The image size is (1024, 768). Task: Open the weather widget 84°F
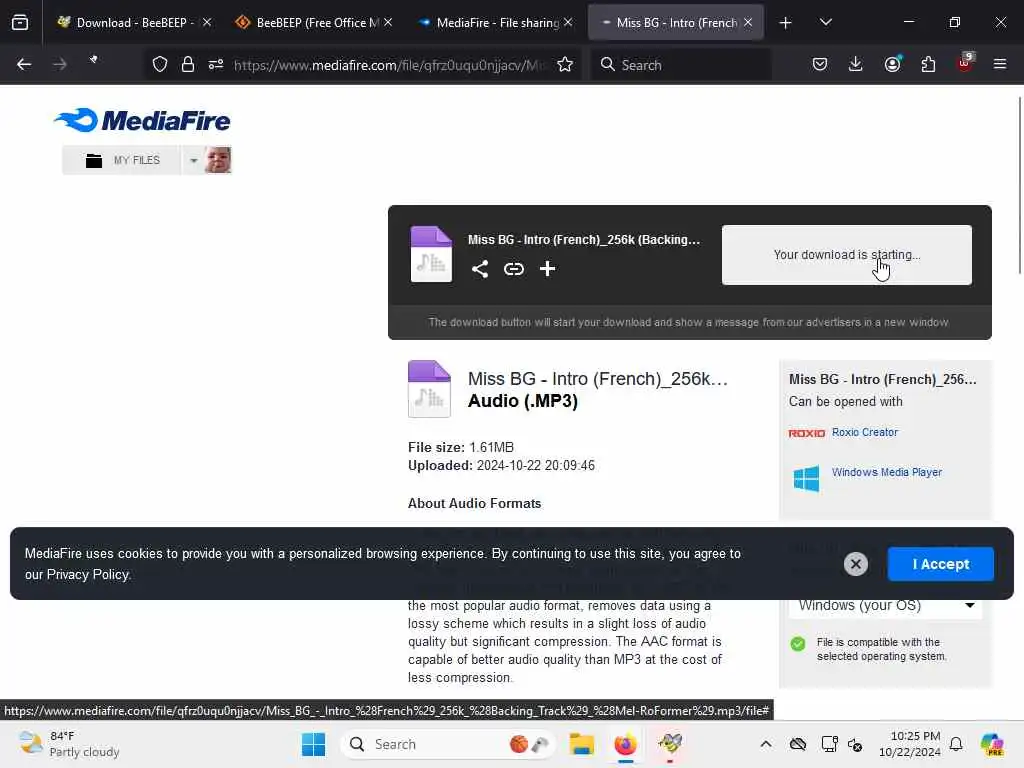[x=69, y=744]
